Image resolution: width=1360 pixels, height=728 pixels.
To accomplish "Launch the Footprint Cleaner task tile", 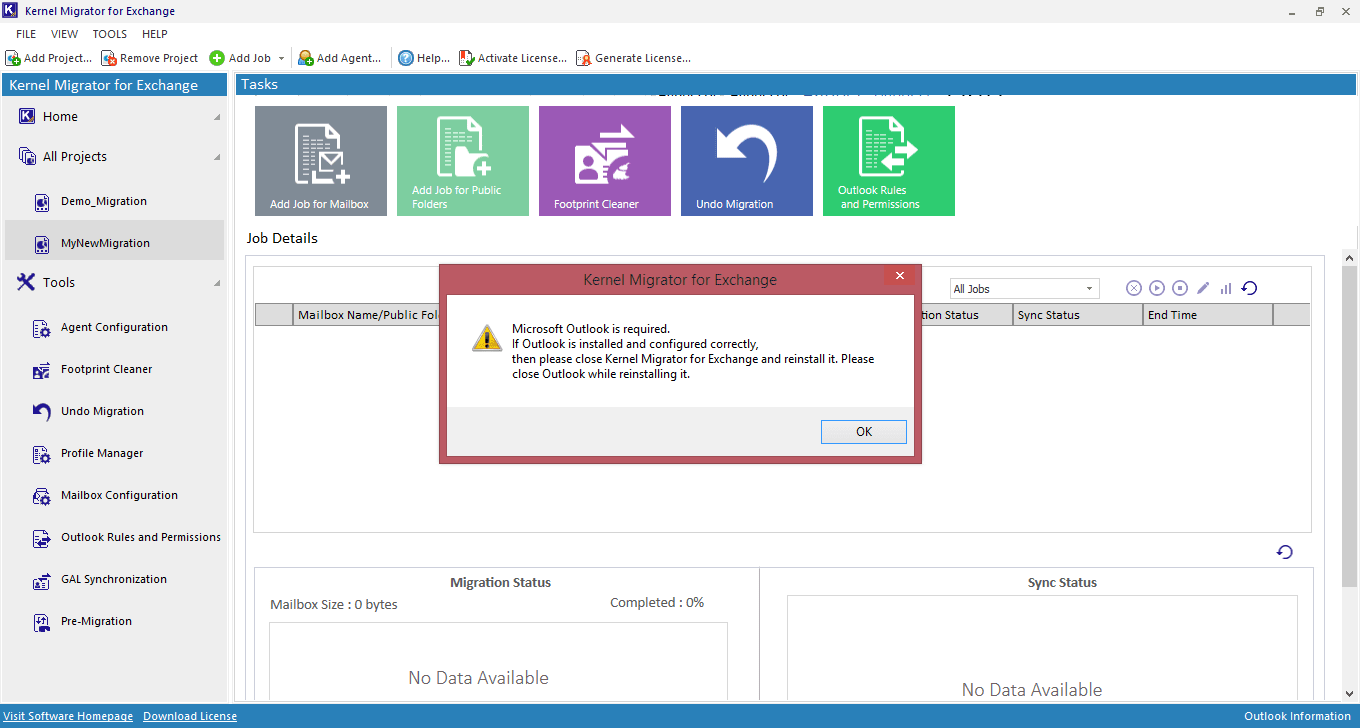I will click(604, 161).
